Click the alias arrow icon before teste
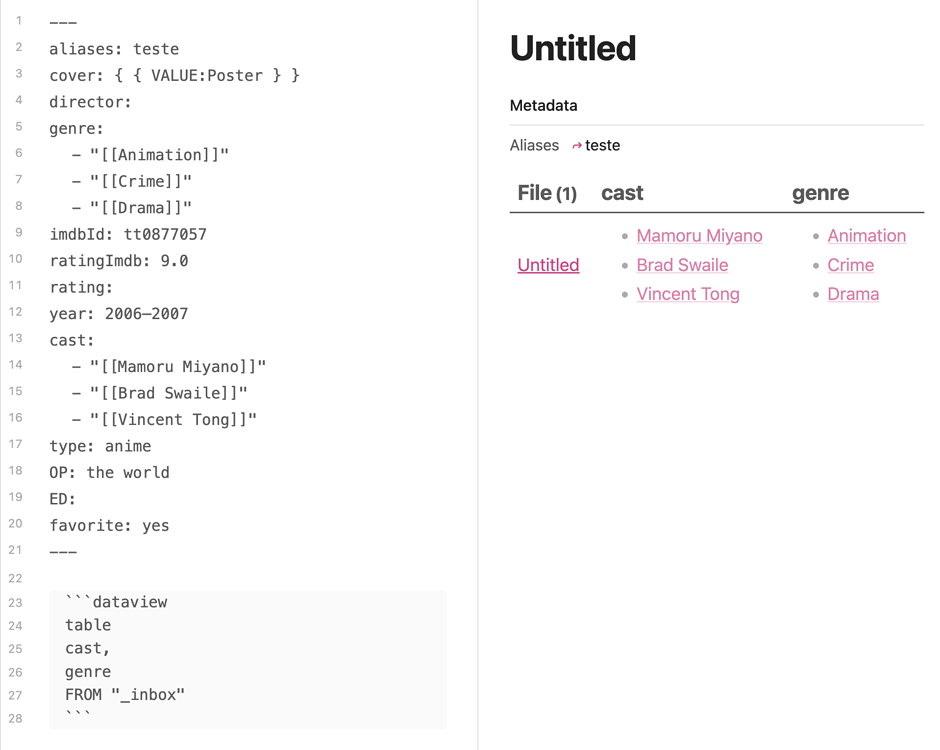 pyautogui.click(x=577, y=146)
